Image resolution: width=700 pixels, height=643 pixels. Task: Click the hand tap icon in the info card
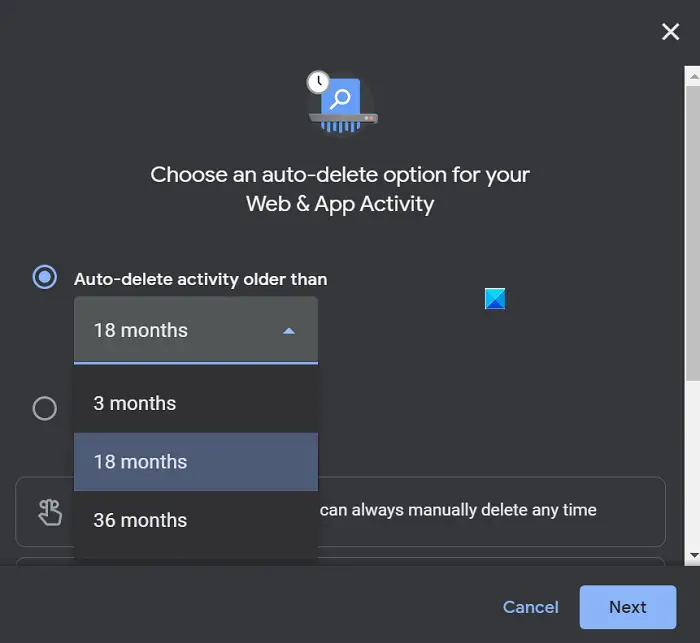[50, 512]
